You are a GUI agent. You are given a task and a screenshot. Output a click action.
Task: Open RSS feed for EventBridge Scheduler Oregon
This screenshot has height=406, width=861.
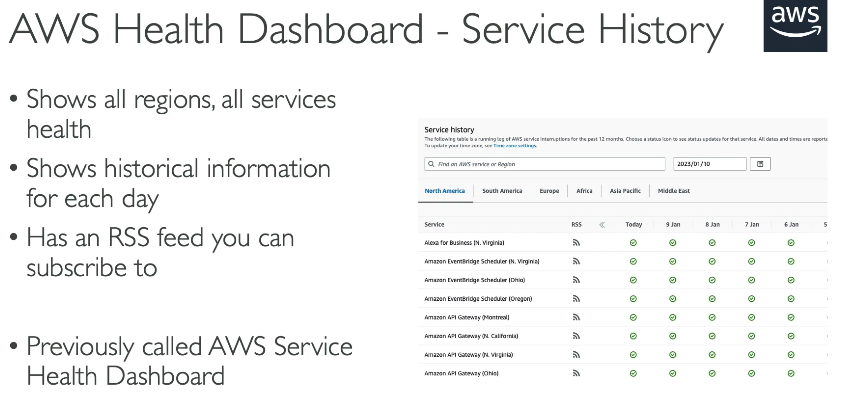tap(576, 299)
